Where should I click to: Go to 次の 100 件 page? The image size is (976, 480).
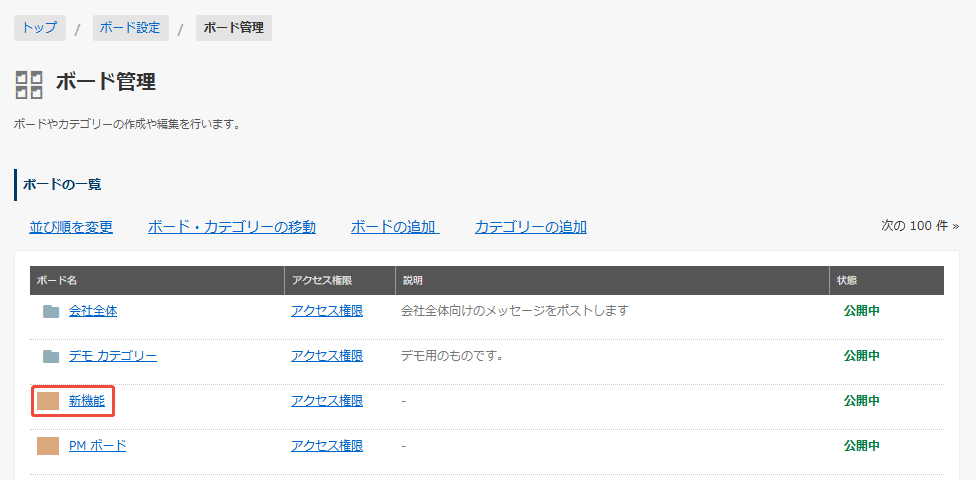[x=920, y=225]
